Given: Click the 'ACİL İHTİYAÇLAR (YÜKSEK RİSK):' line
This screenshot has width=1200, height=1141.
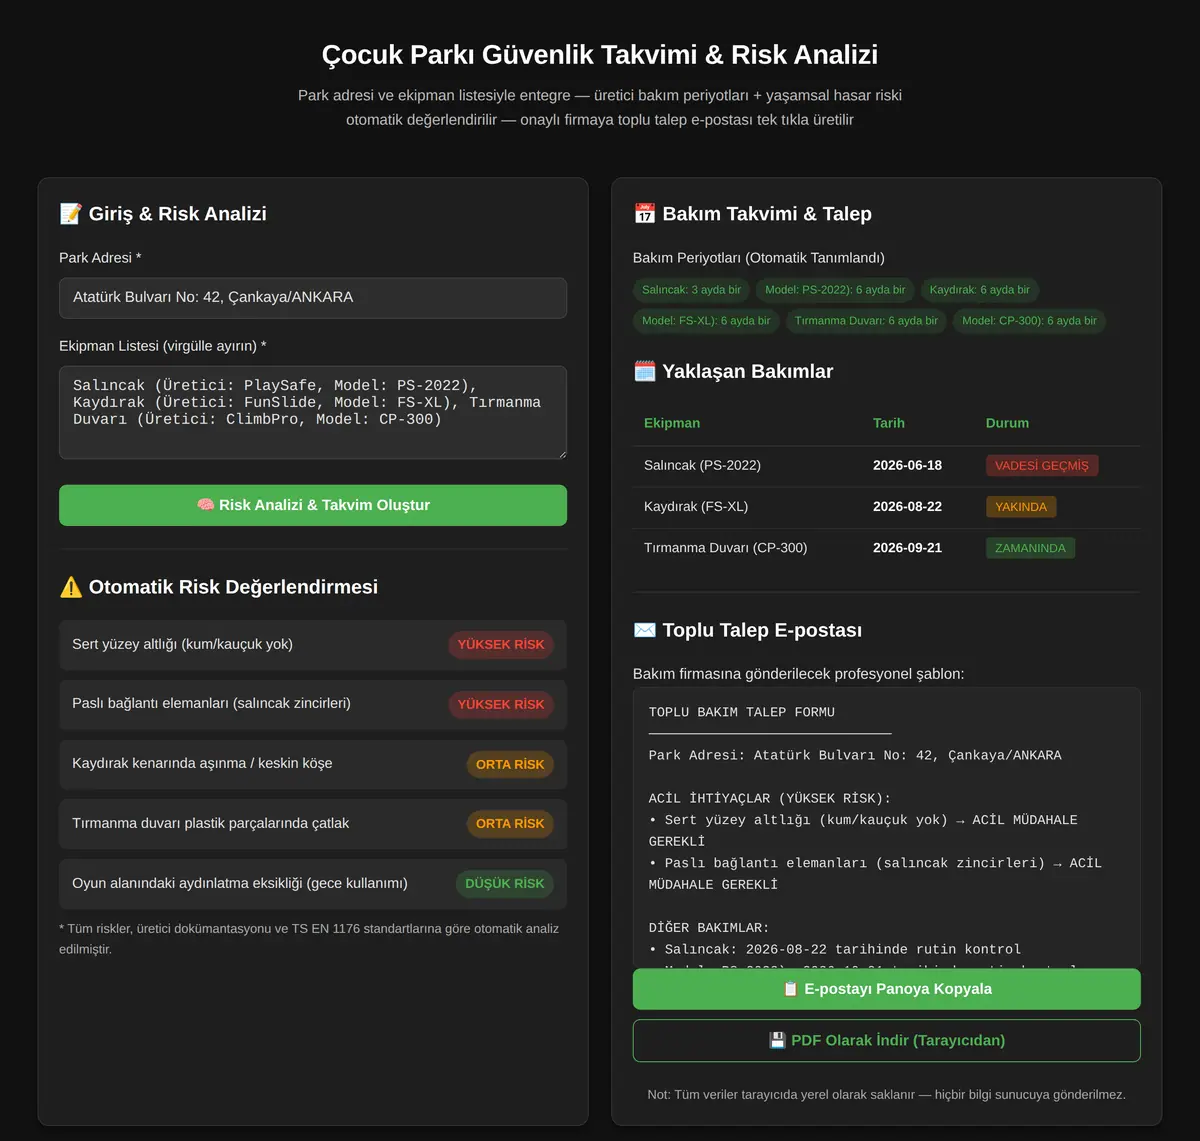Looking at the screenshot, I should click(770, 798).
